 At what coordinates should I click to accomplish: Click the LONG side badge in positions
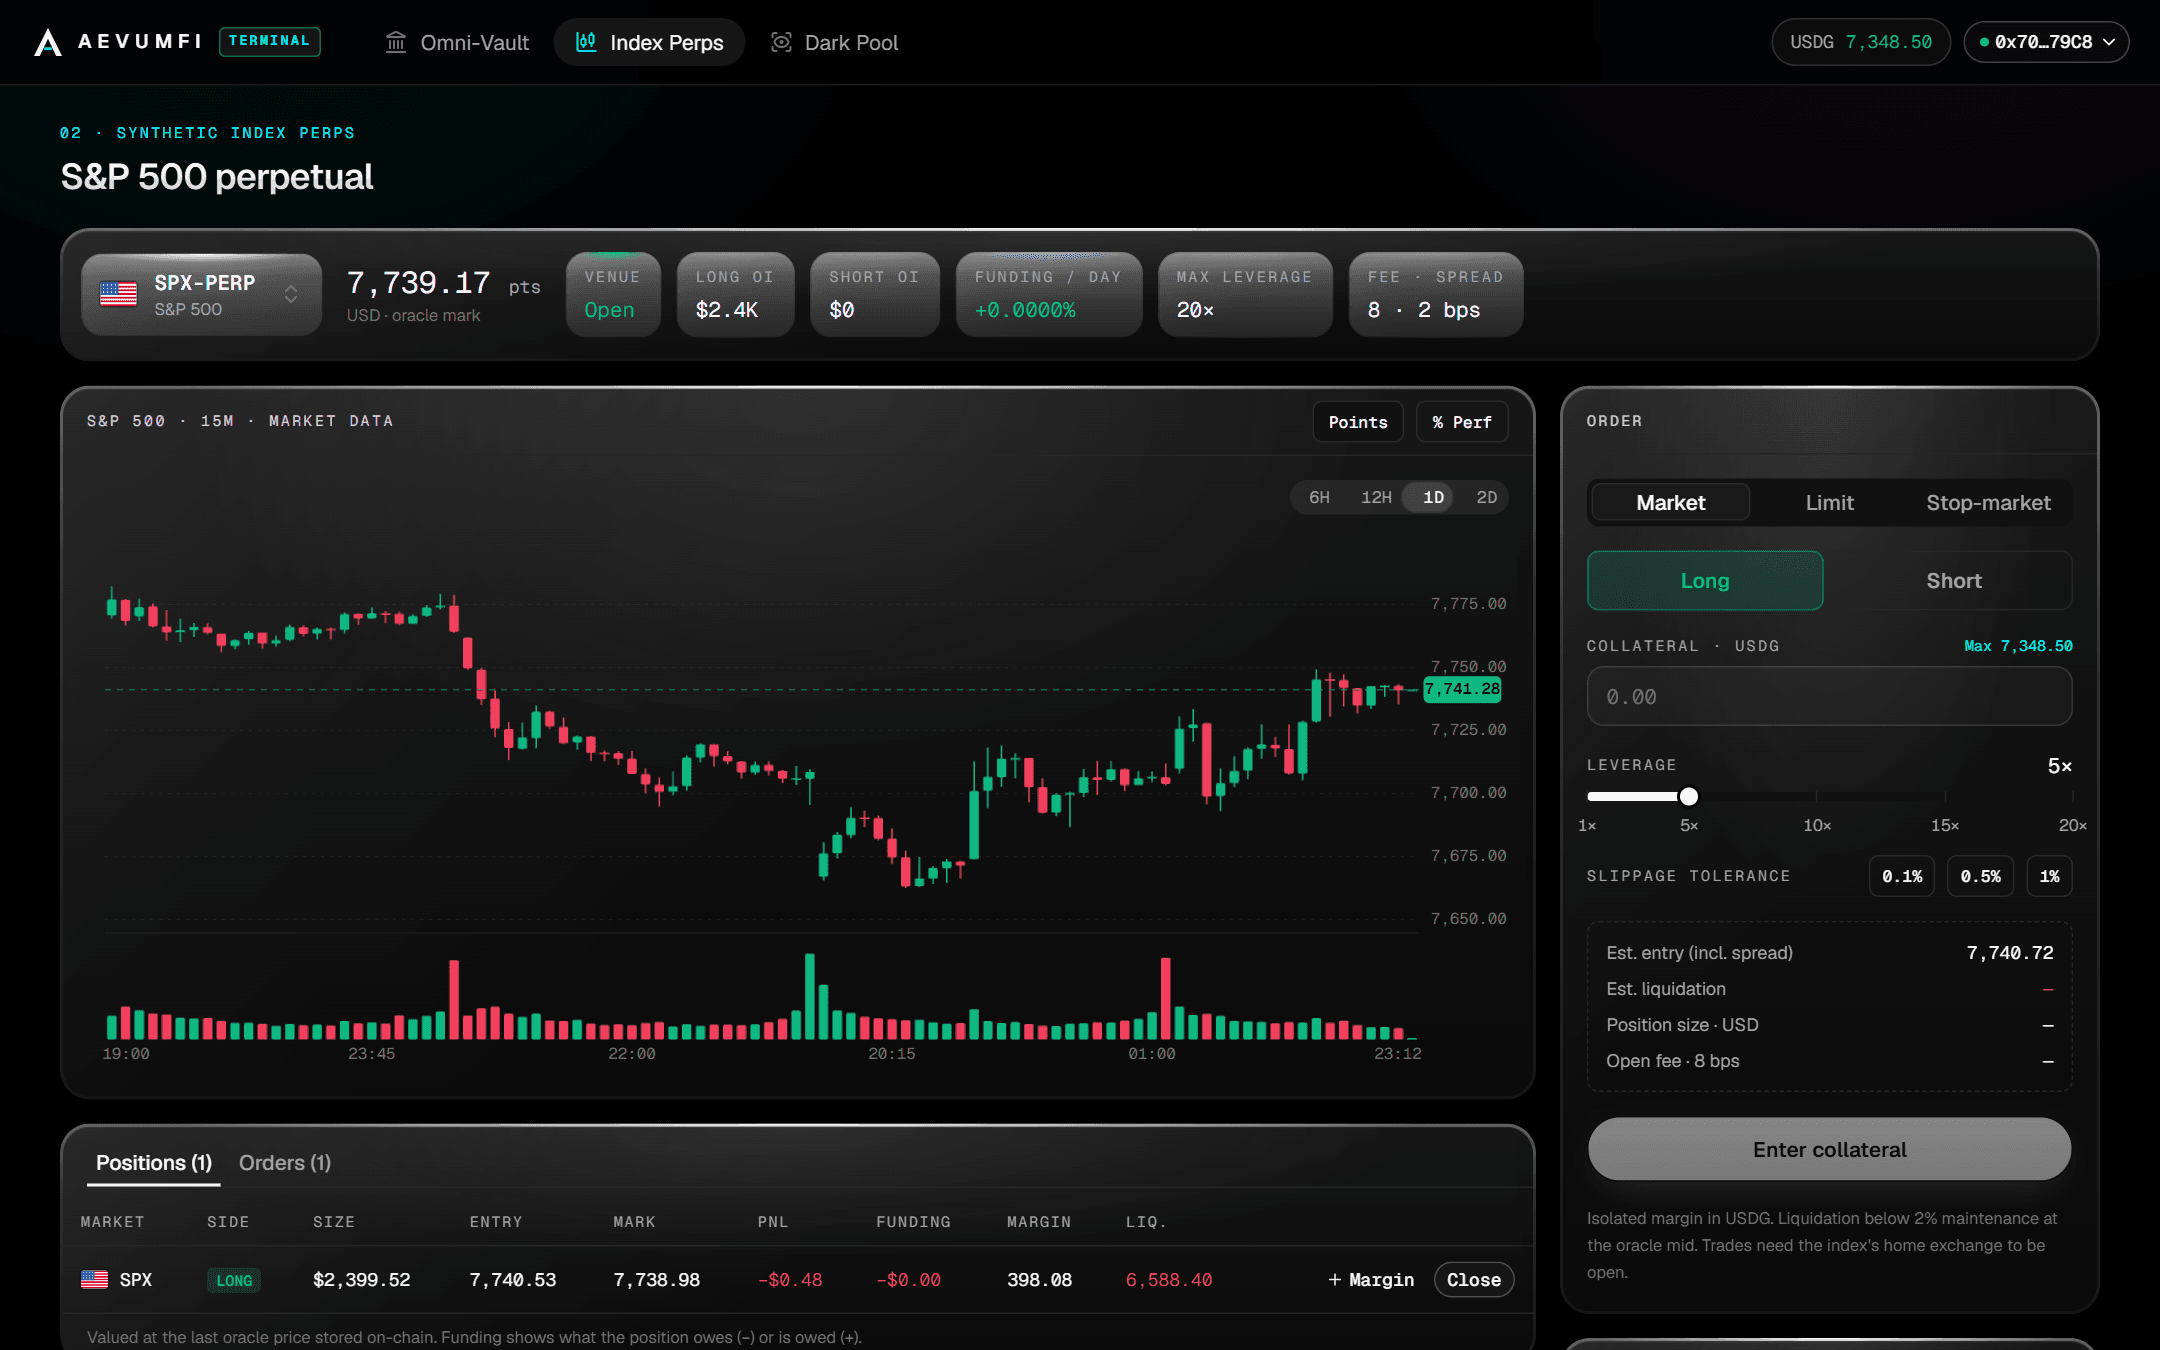tap(234, 1280)
